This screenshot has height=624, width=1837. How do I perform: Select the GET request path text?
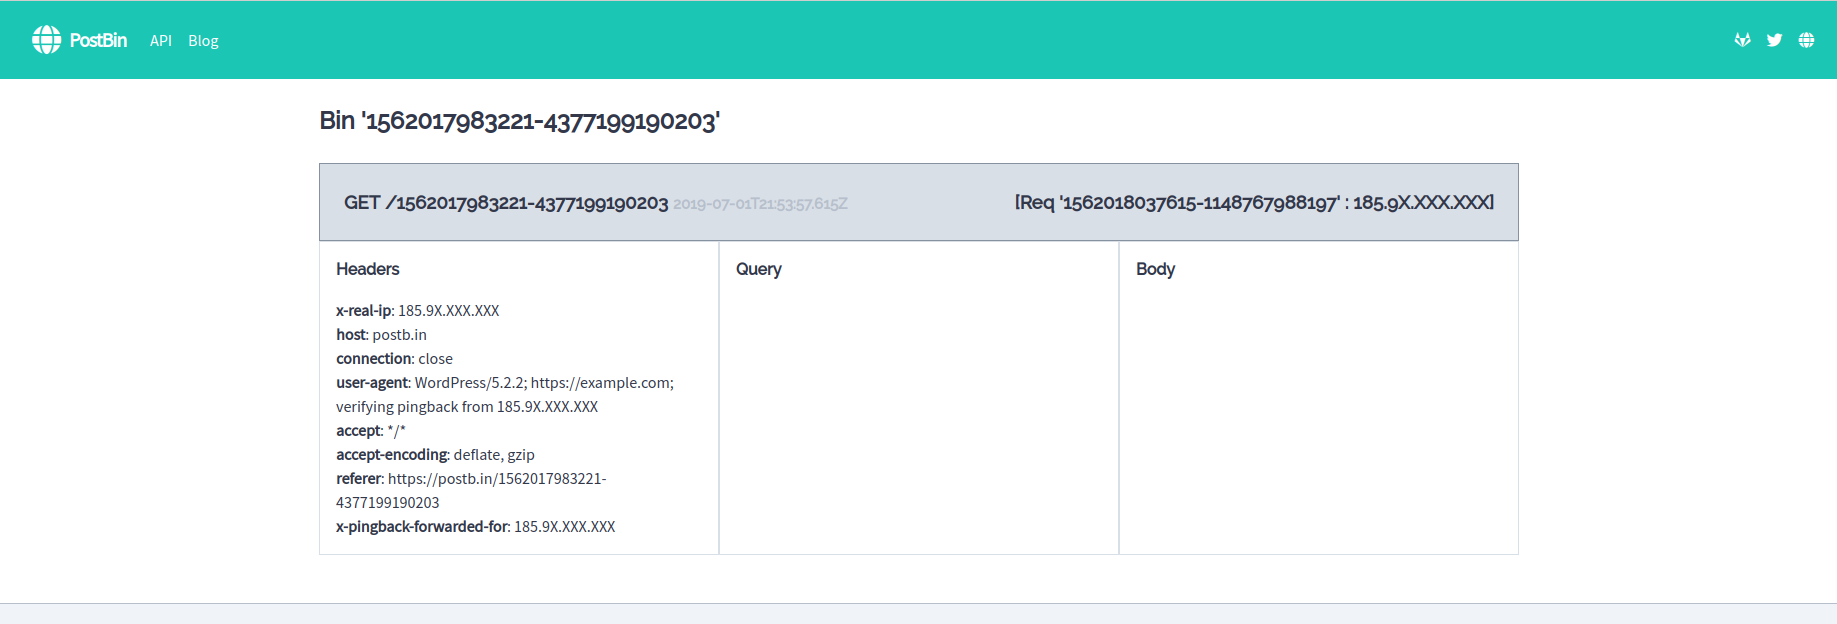click(506, 203)
